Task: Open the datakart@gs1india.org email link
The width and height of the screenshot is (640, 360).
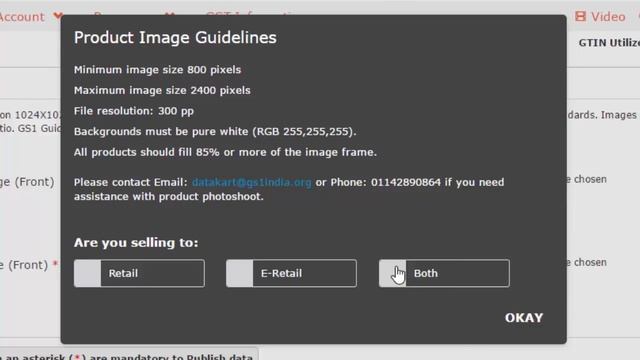Action: click(x=251, y=182)
